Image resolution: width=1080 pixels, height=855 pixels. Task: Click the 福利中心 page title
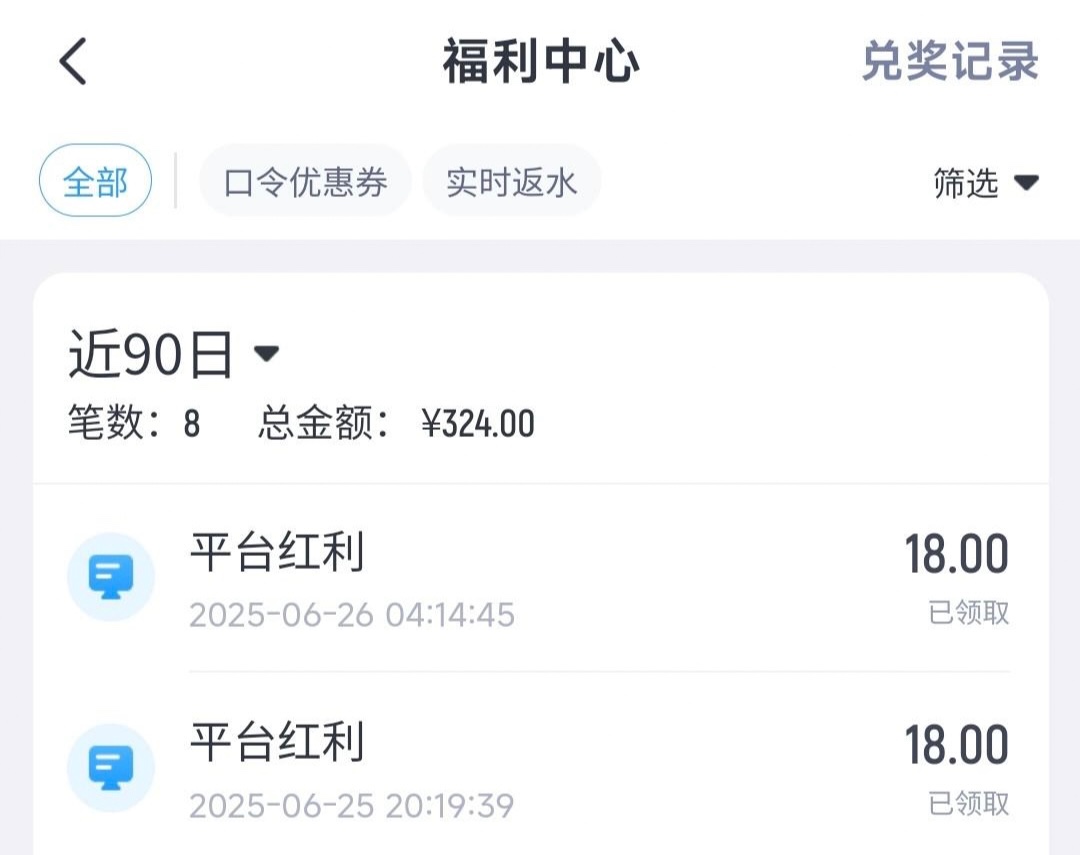(x=541, y=62)
